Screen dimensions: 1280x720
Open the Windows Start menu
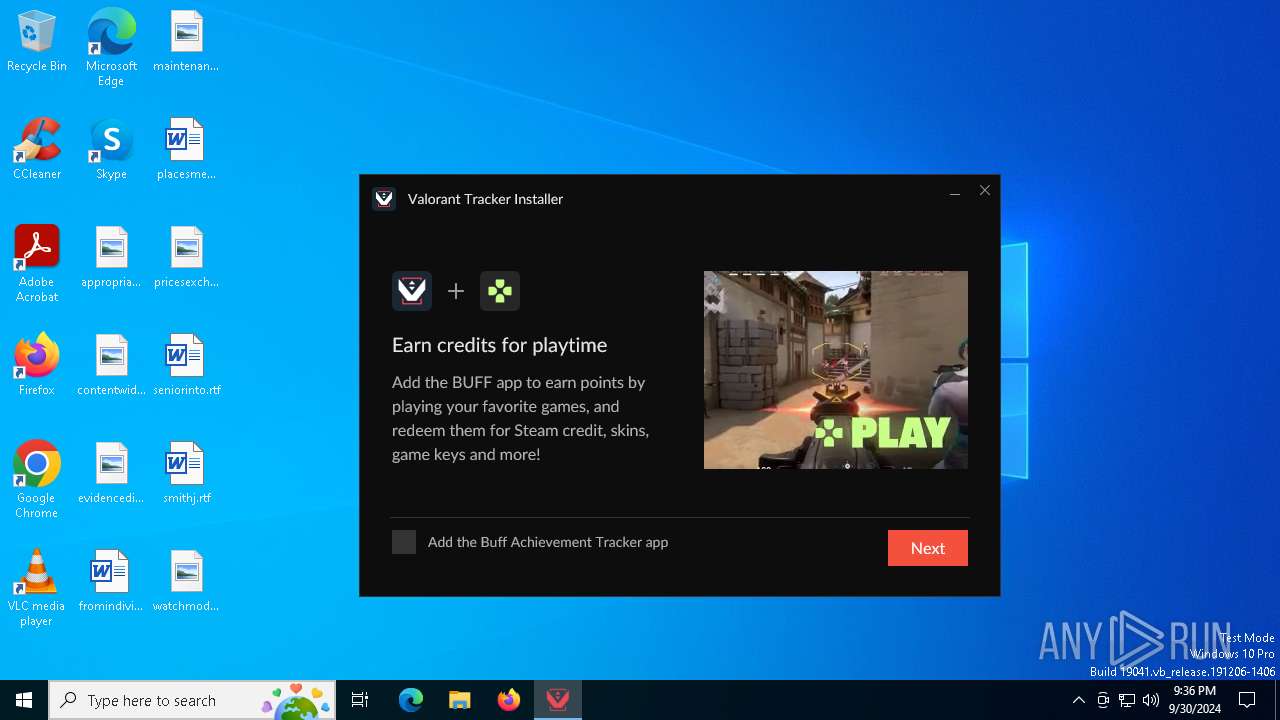click(24, 700)
